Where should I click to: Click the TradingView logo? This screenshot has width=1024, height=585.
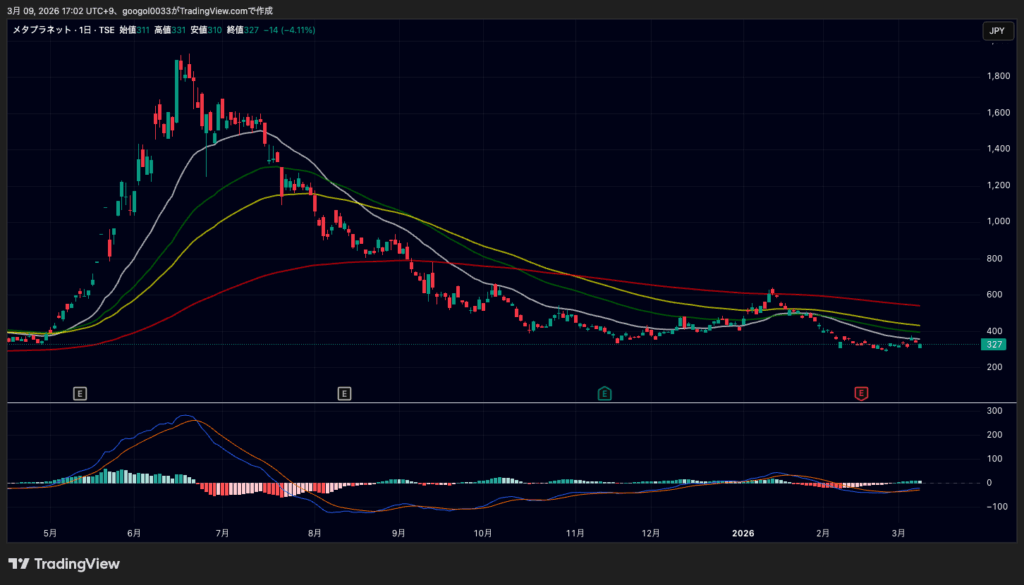click(64, 564)
